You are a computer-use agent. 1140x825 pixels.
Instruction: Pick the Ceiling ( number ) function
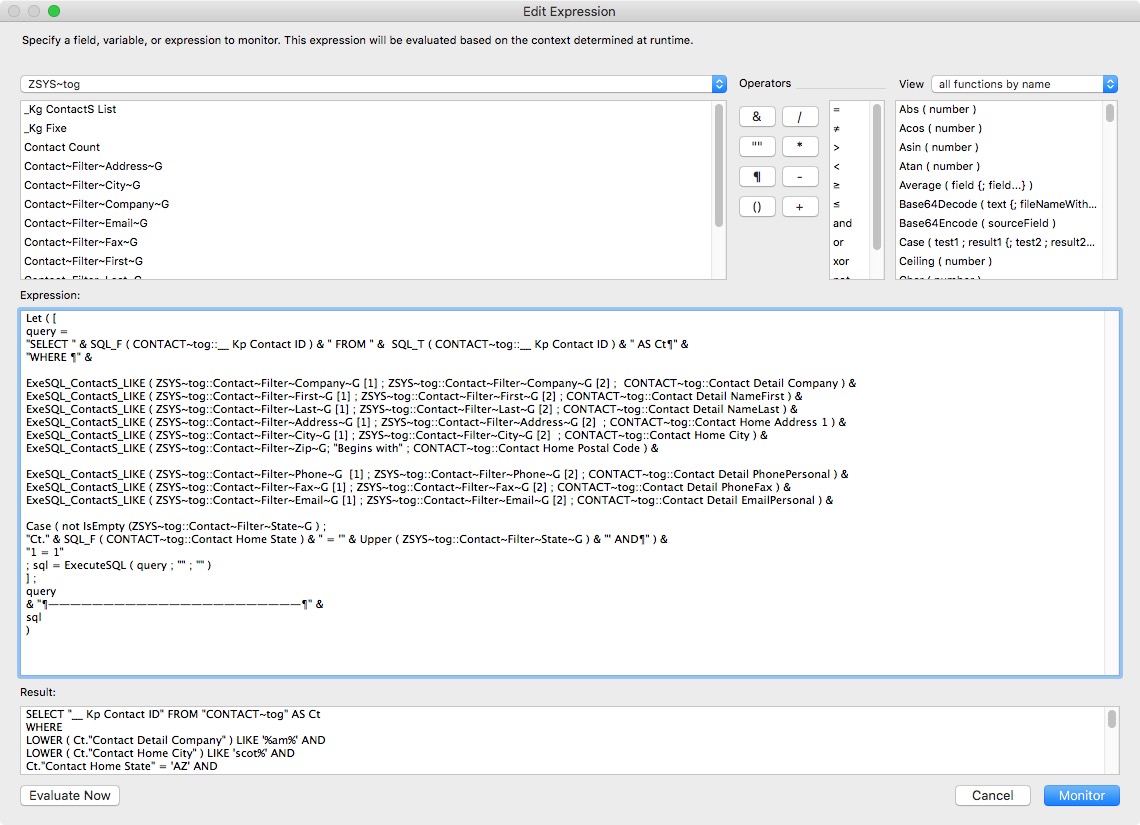point(948,261)
